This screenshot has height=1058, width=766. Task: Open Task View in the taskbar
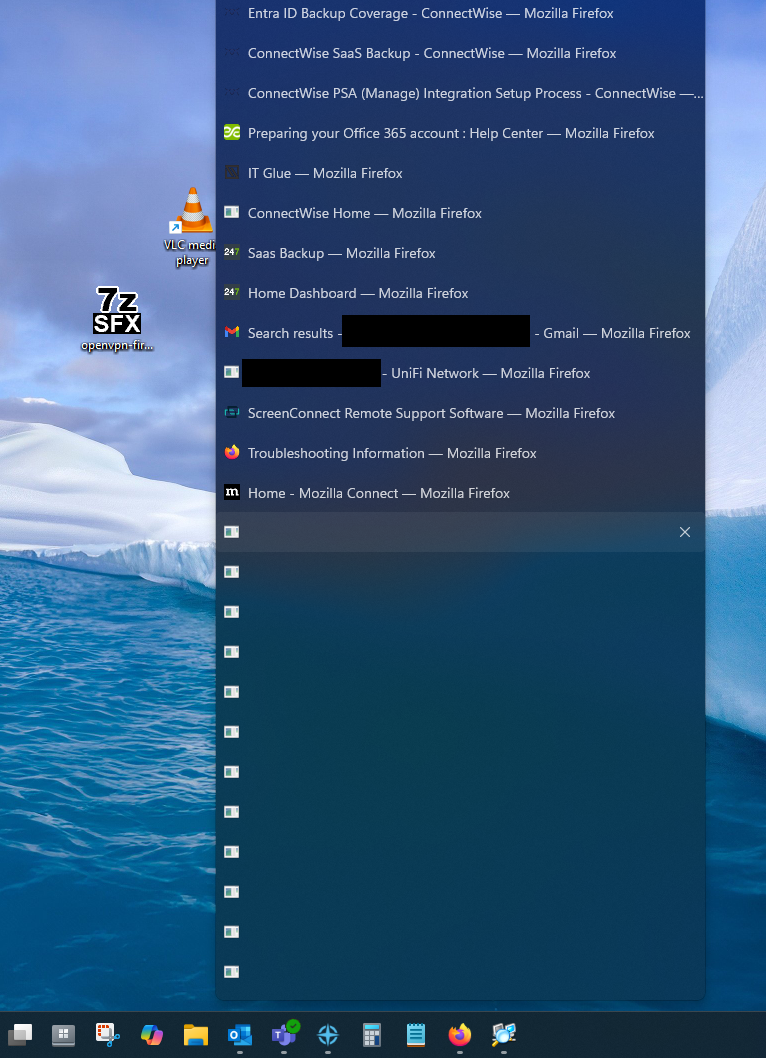pos(21,1035)
